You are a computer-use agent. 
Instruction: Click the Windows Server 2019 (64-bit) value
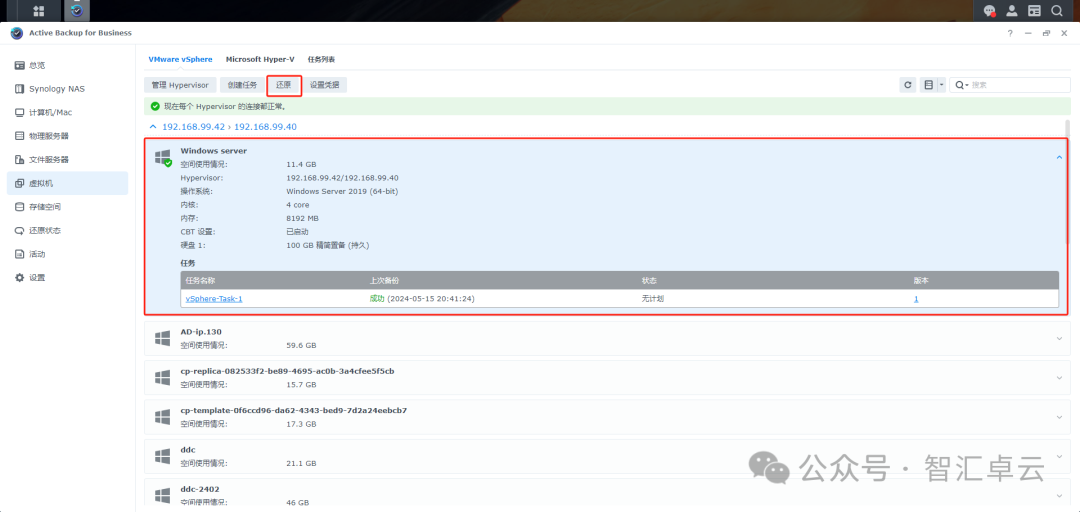342,191
